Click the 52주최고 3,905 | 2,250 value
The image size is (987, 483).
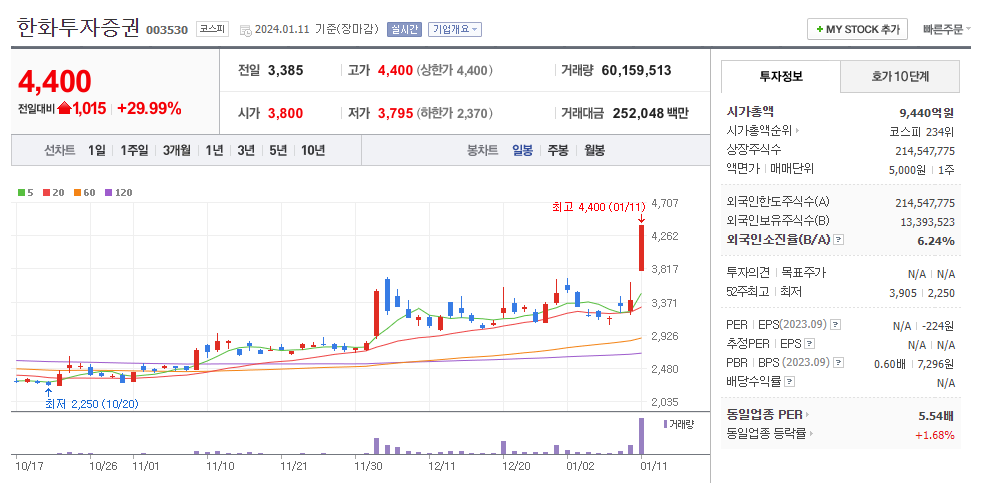922,293
